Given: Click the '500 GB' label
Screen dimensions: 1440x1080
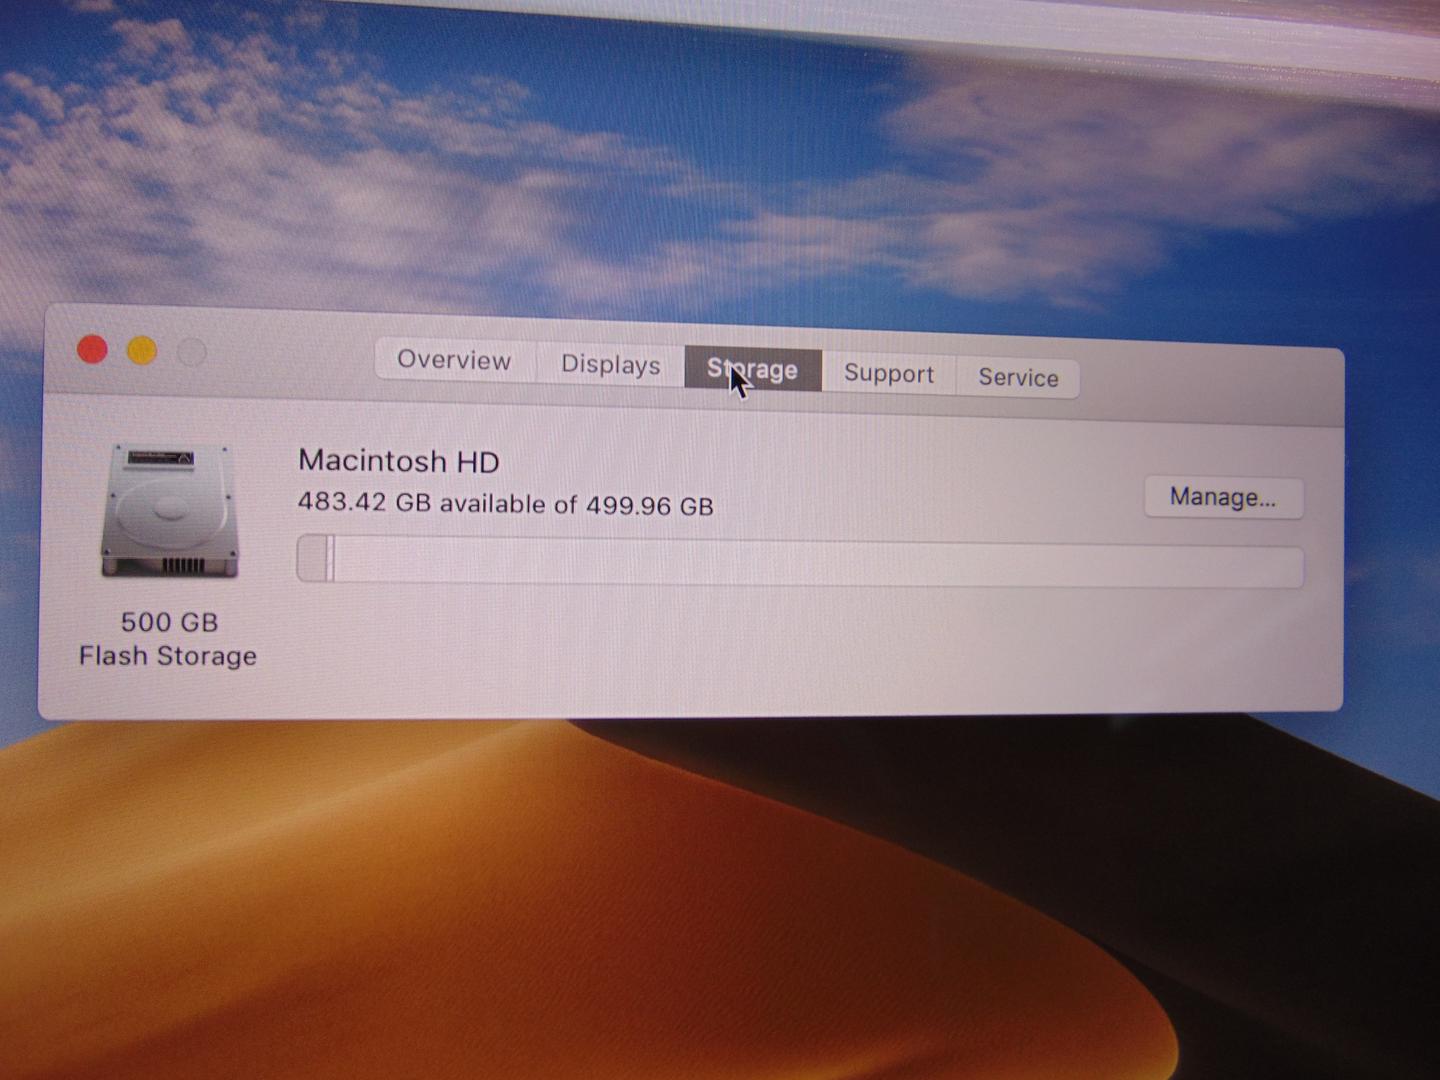Looking at the screenshot, I should (x=169, y=622).
